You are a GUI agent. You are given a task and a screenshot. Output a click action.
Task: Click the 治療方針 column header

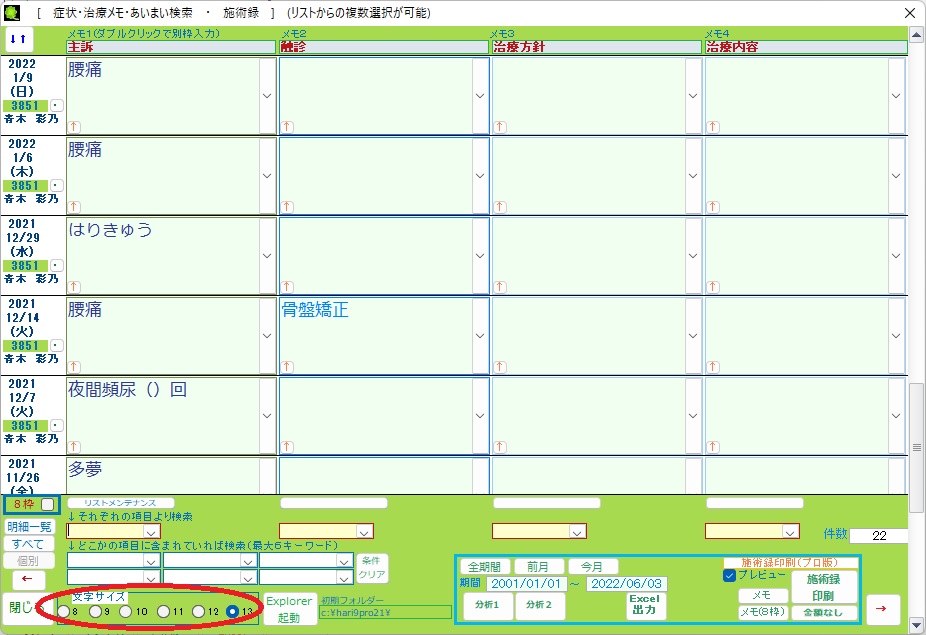[597, 47]
